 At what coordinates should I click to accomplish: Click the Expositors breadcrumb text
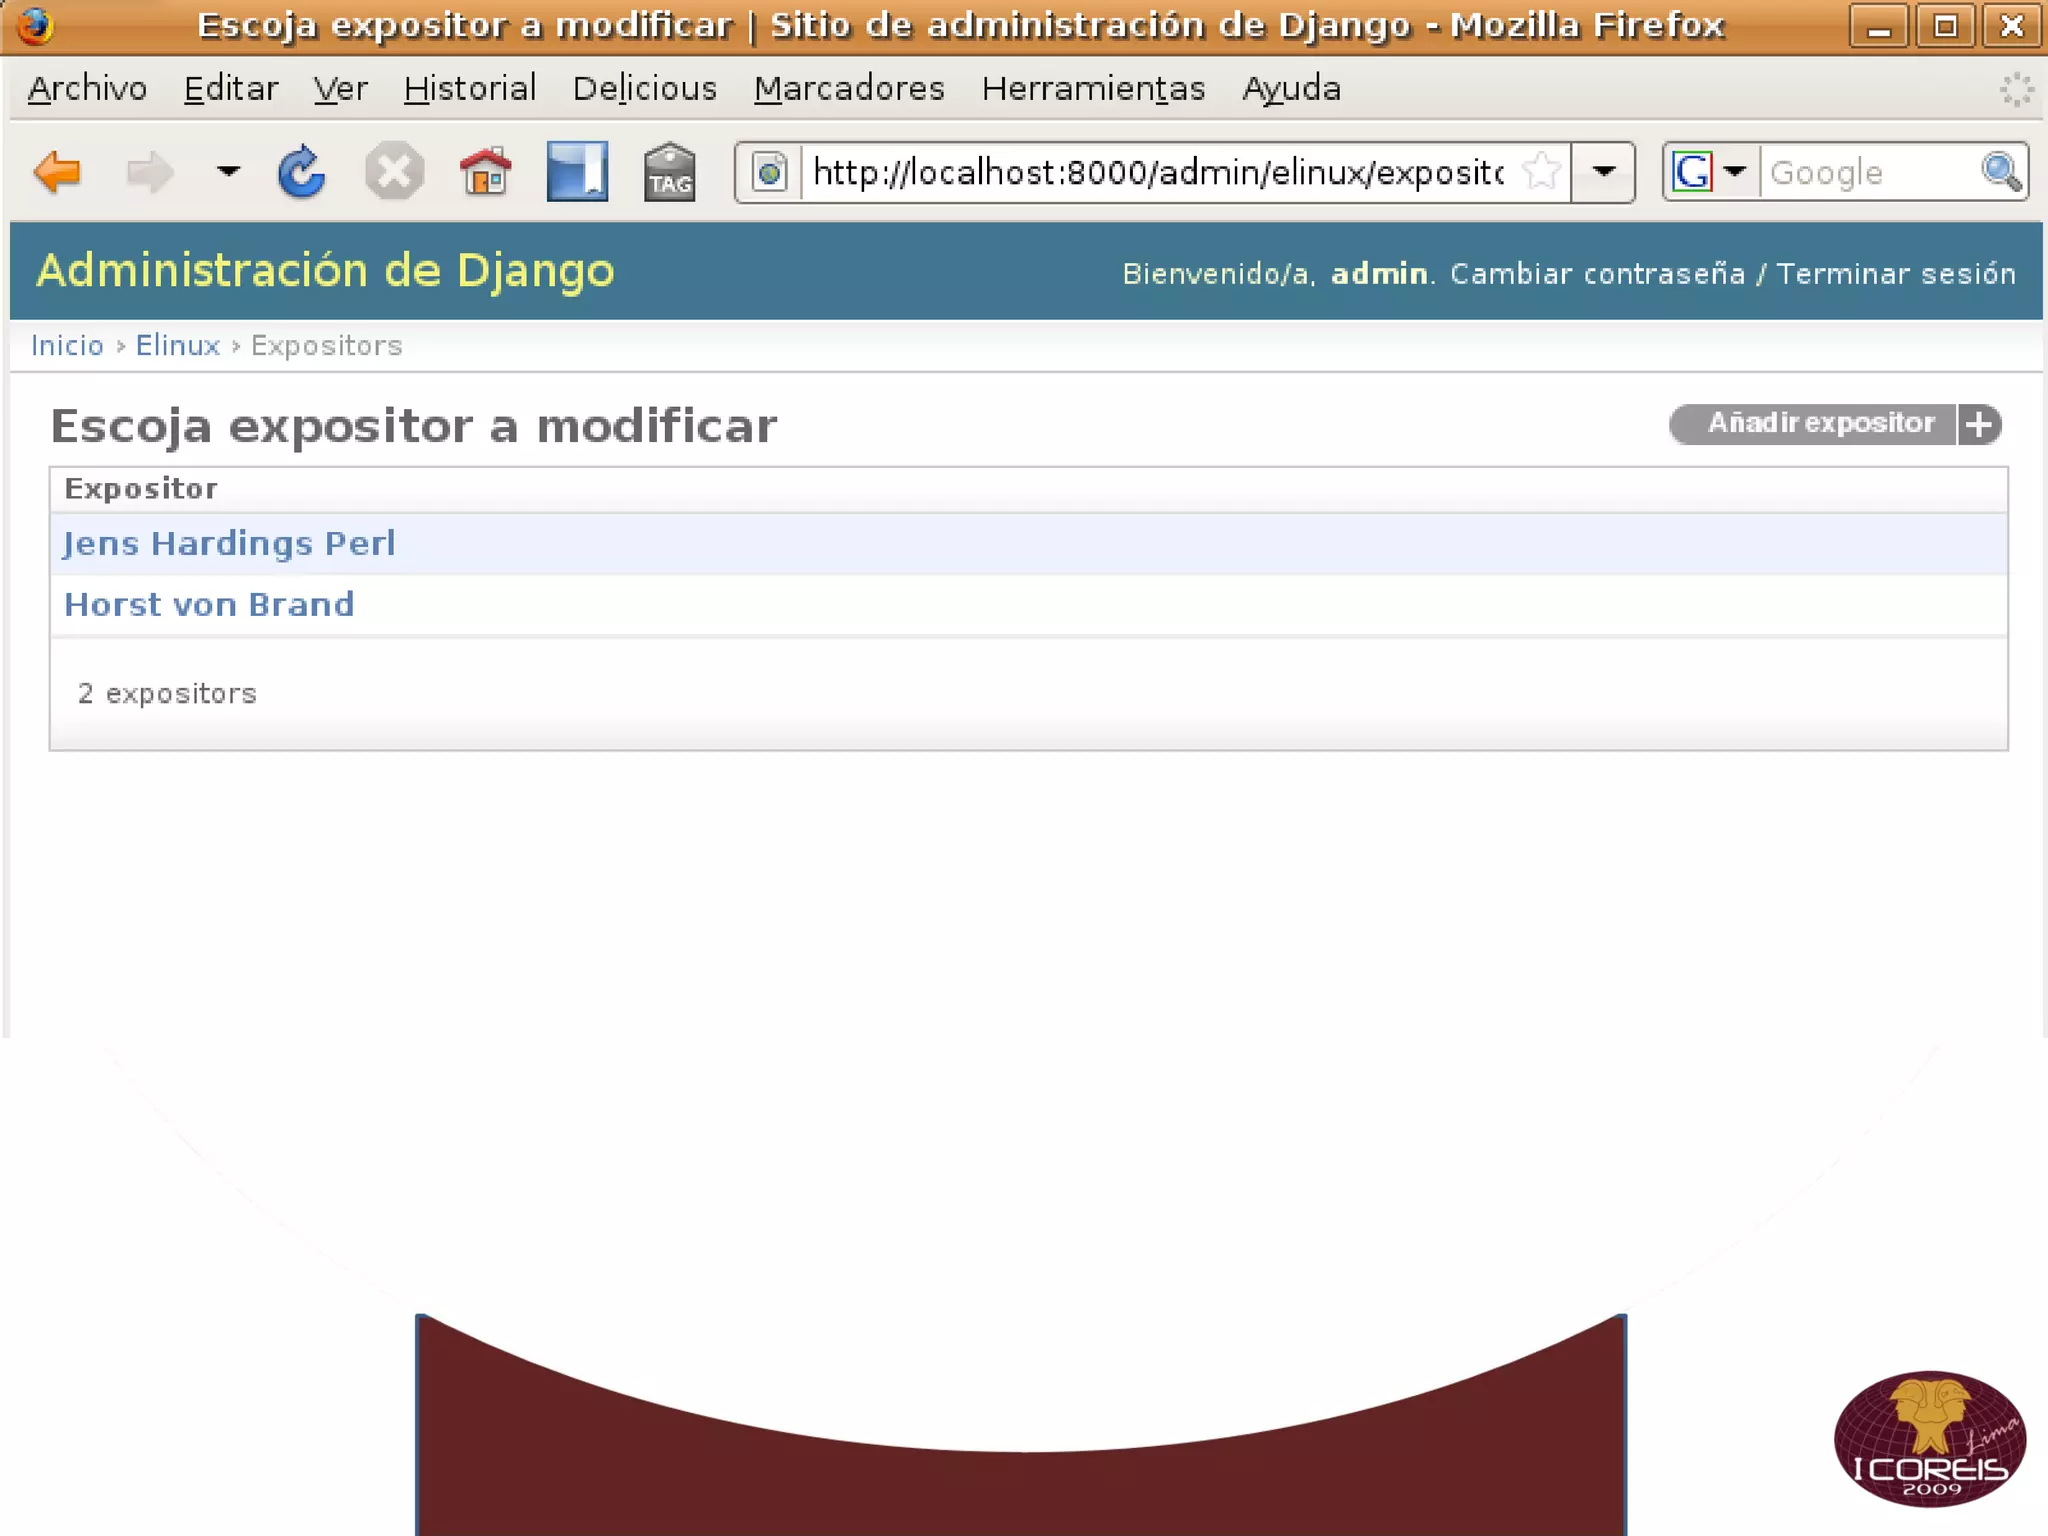[326, 345]
